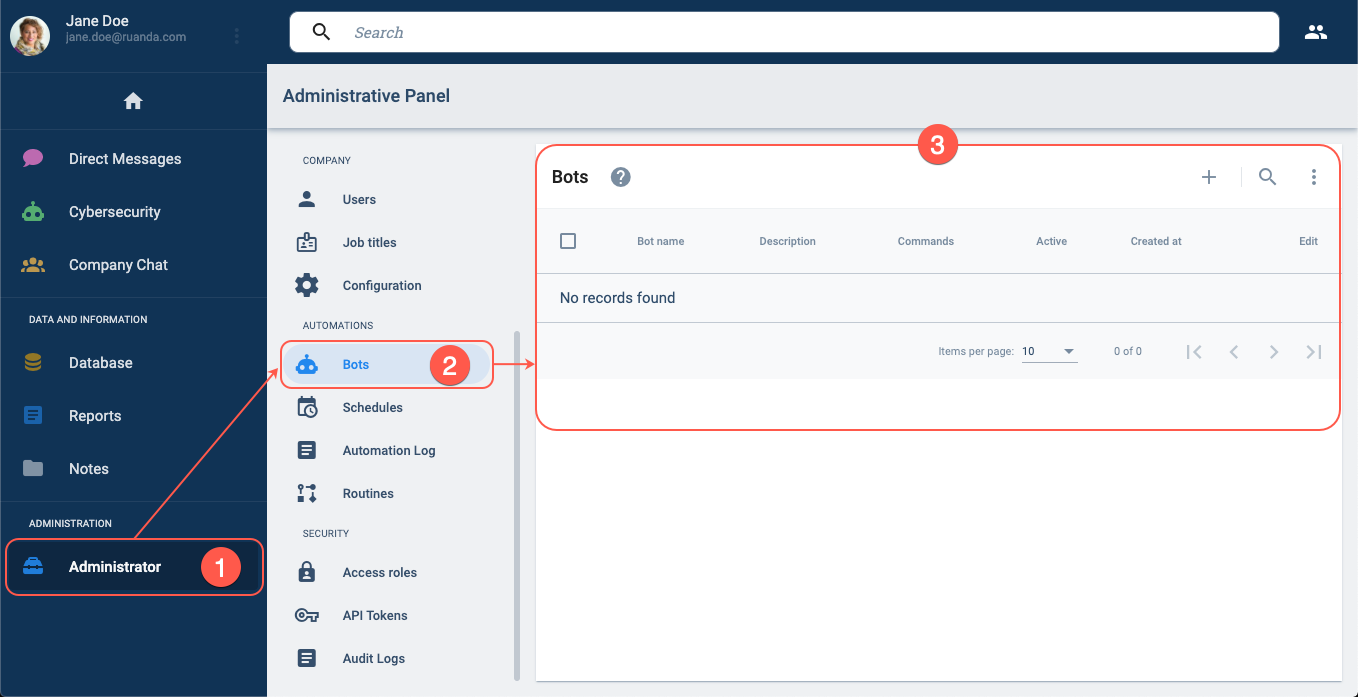
Task: Select API Tokens in Security section
Action: (x=374, y=616)
